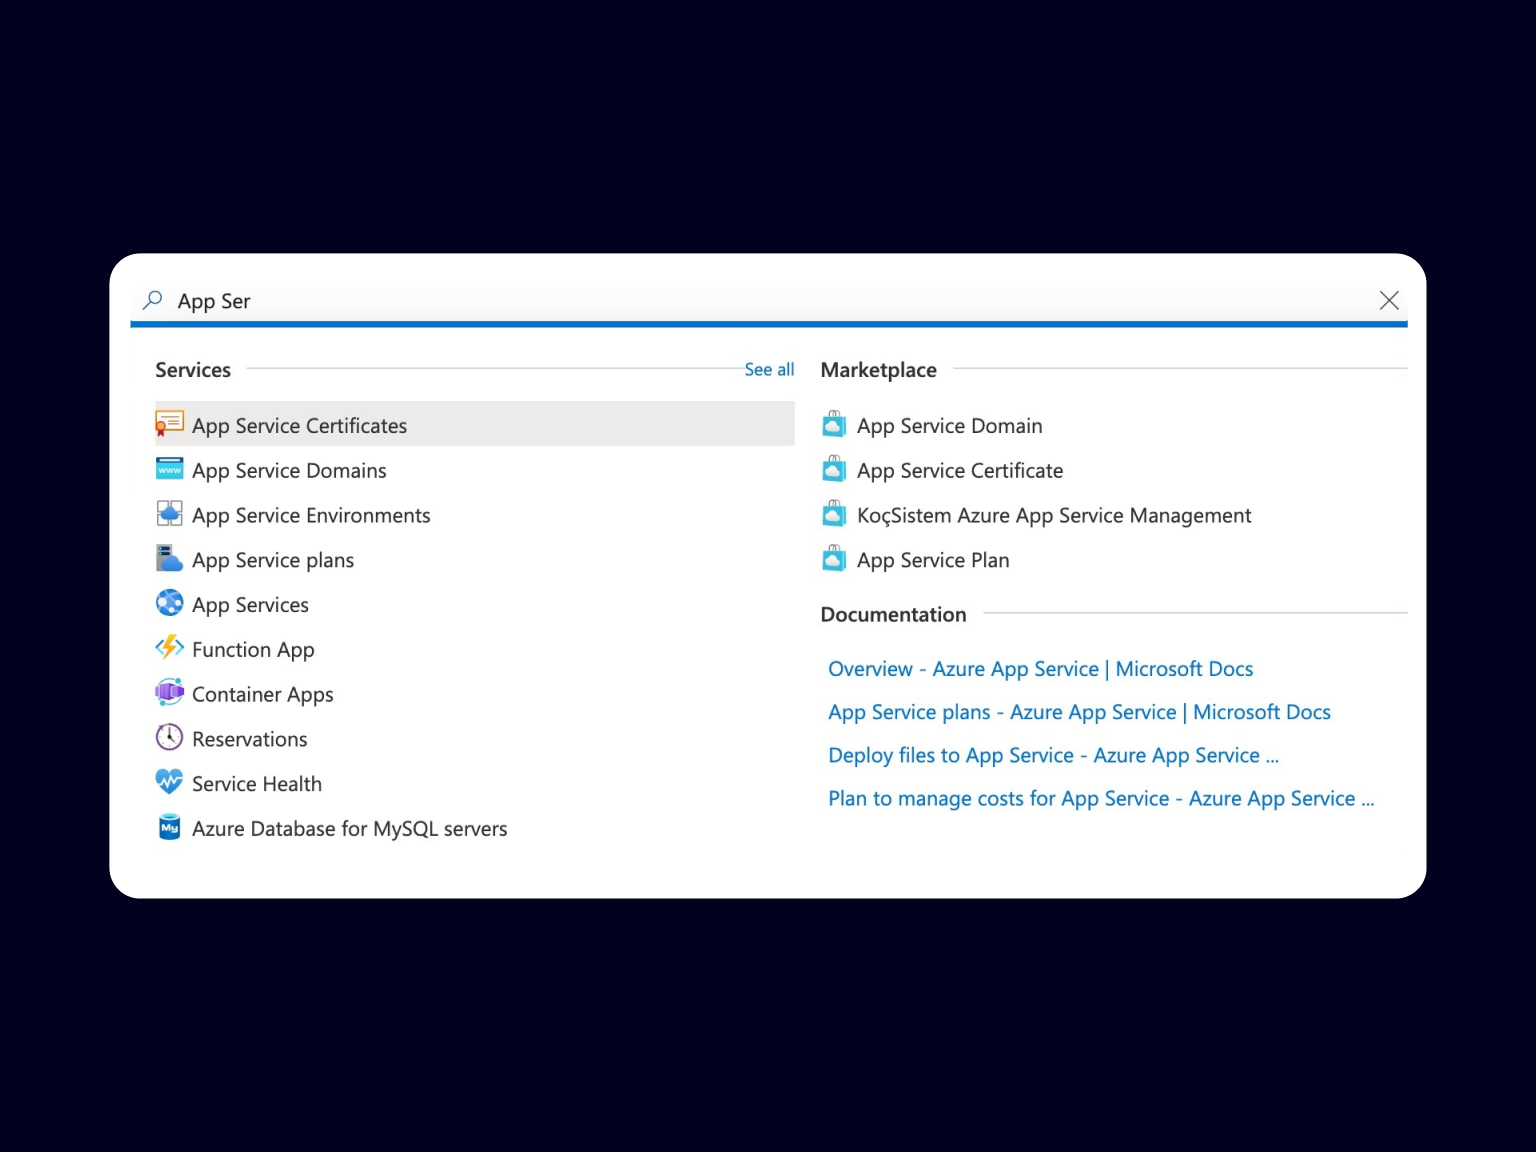The image size is (1536, 1152).
Task: Click the search magnifier icon
Action: (152, 300)
